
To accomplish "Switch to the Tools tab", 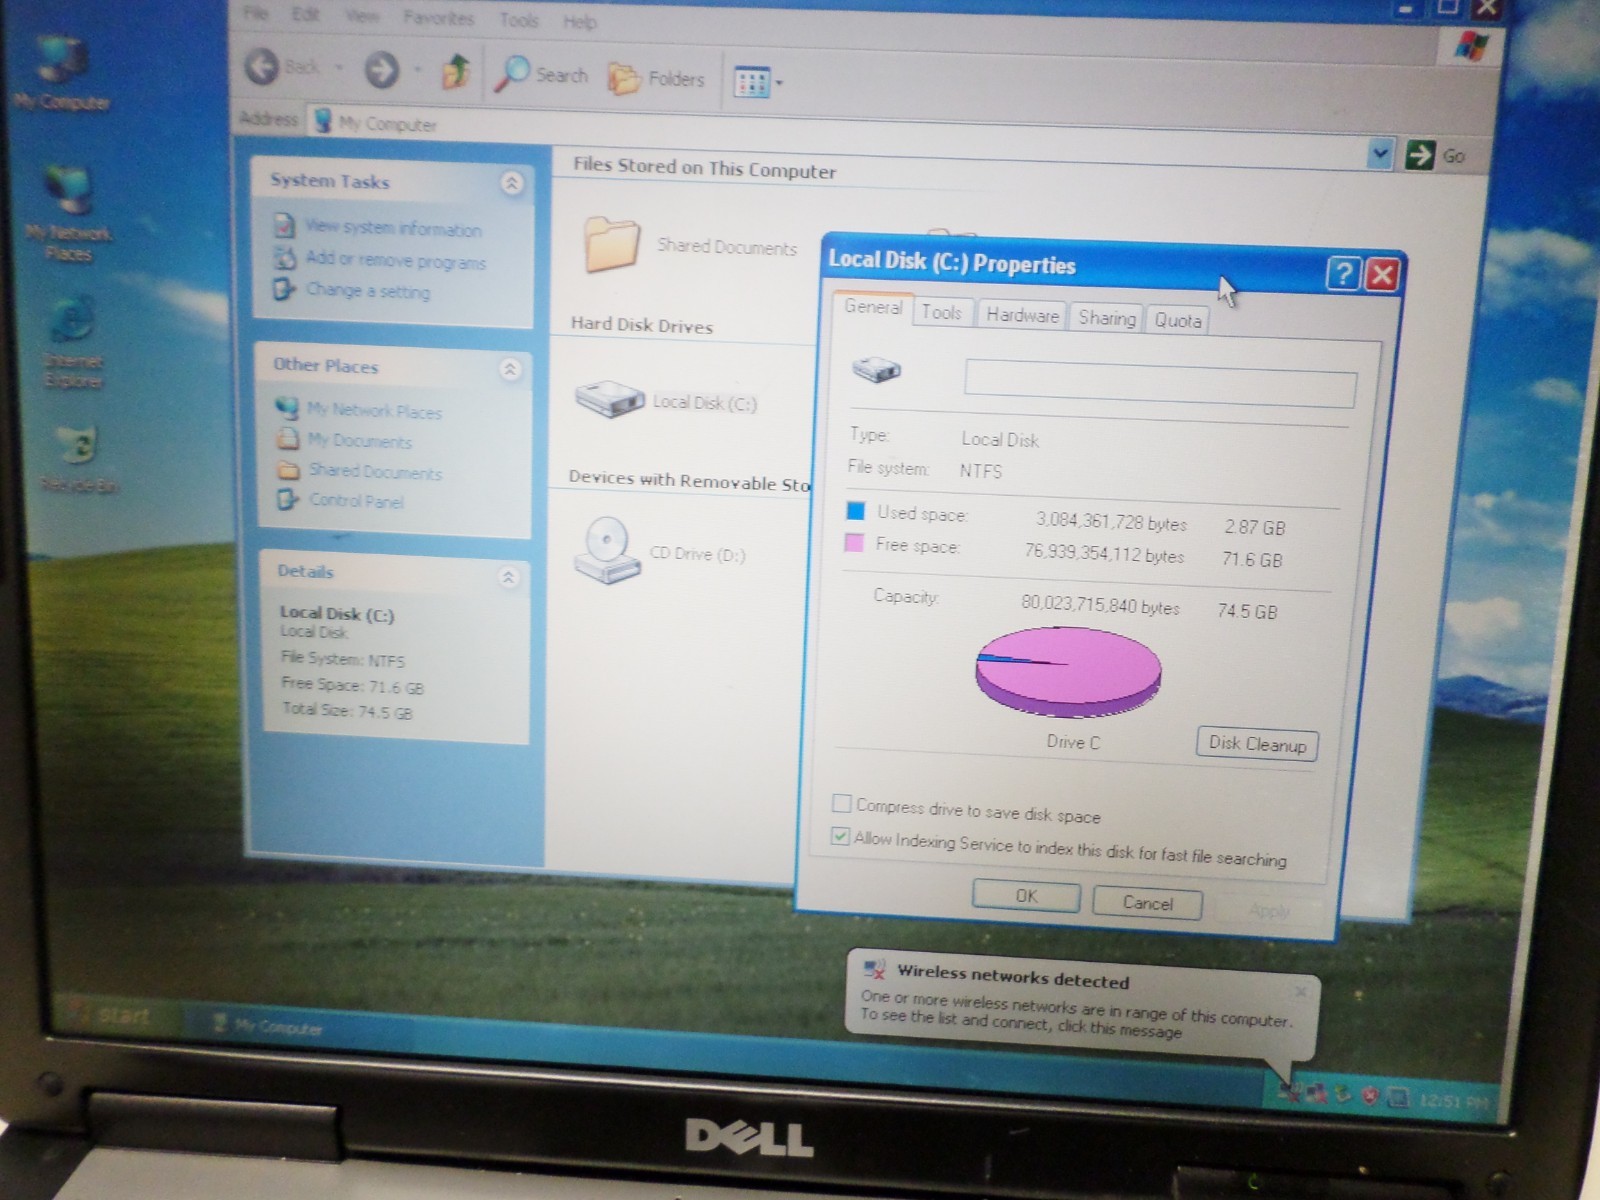I will pyautogui.click(x=941, y=312).
